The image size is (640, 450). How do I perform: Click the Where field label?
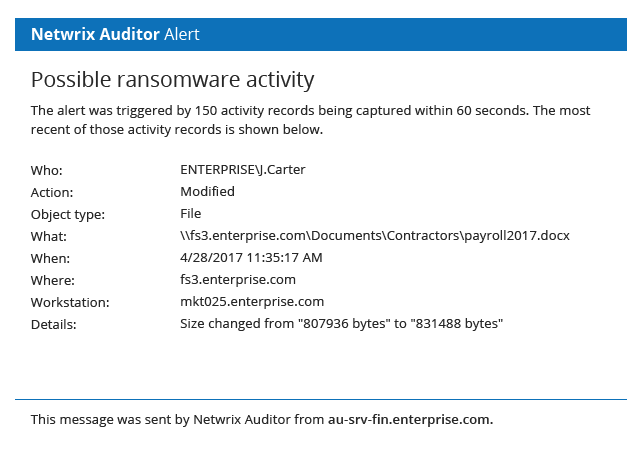click(53, 280)
